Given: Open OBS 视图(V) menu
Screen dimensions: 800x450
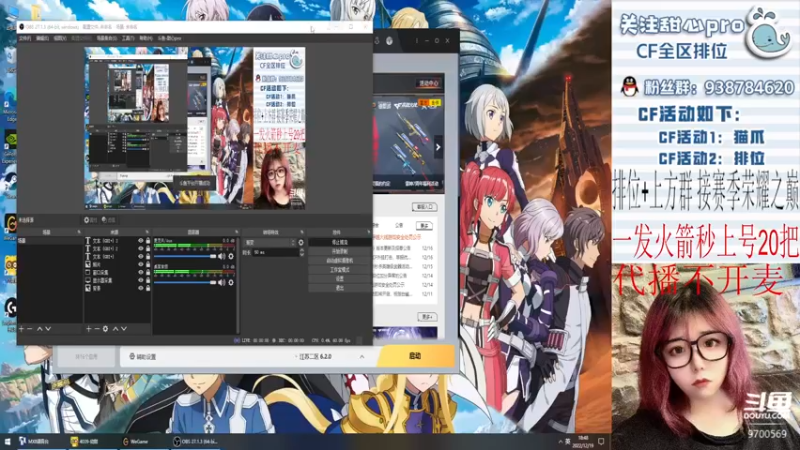Looking at the screenshot, I should 60,38.
